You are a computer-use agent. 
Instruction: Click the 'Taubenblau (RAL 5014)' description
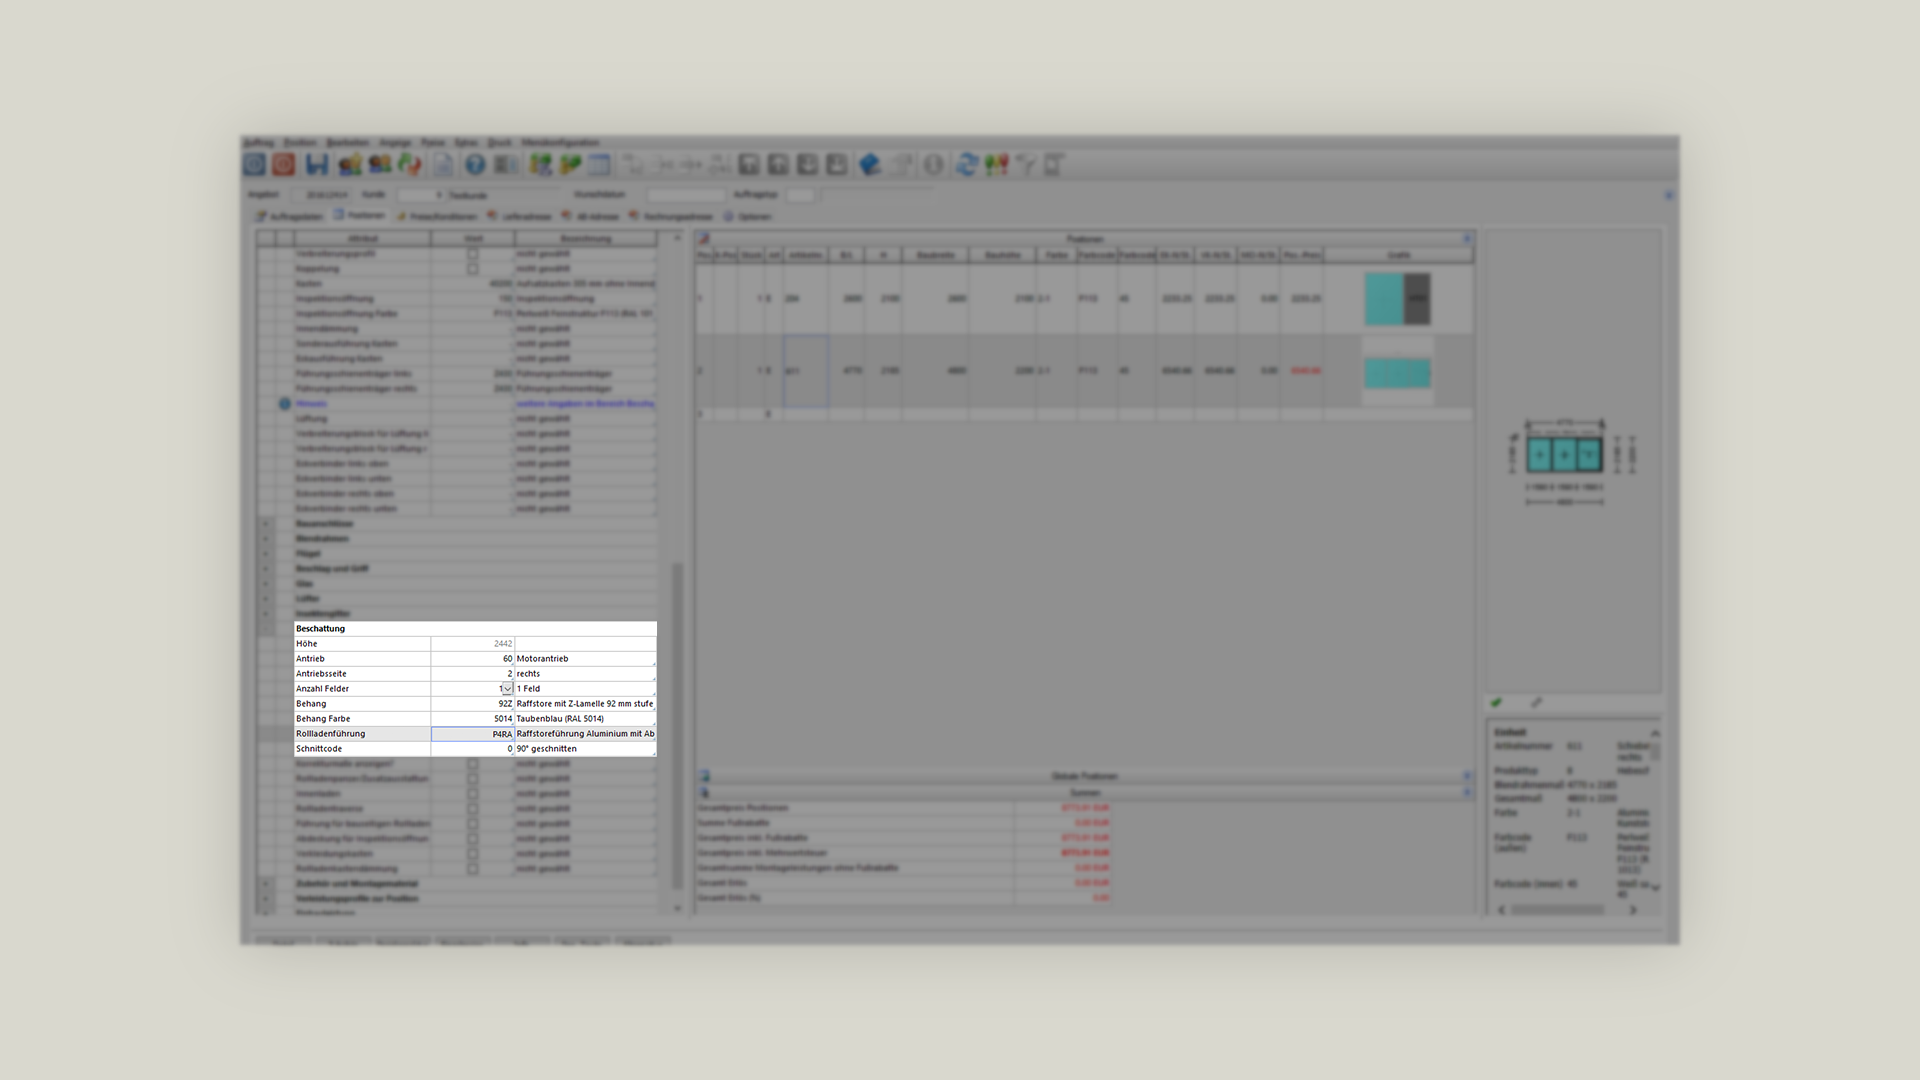point(586,719)
